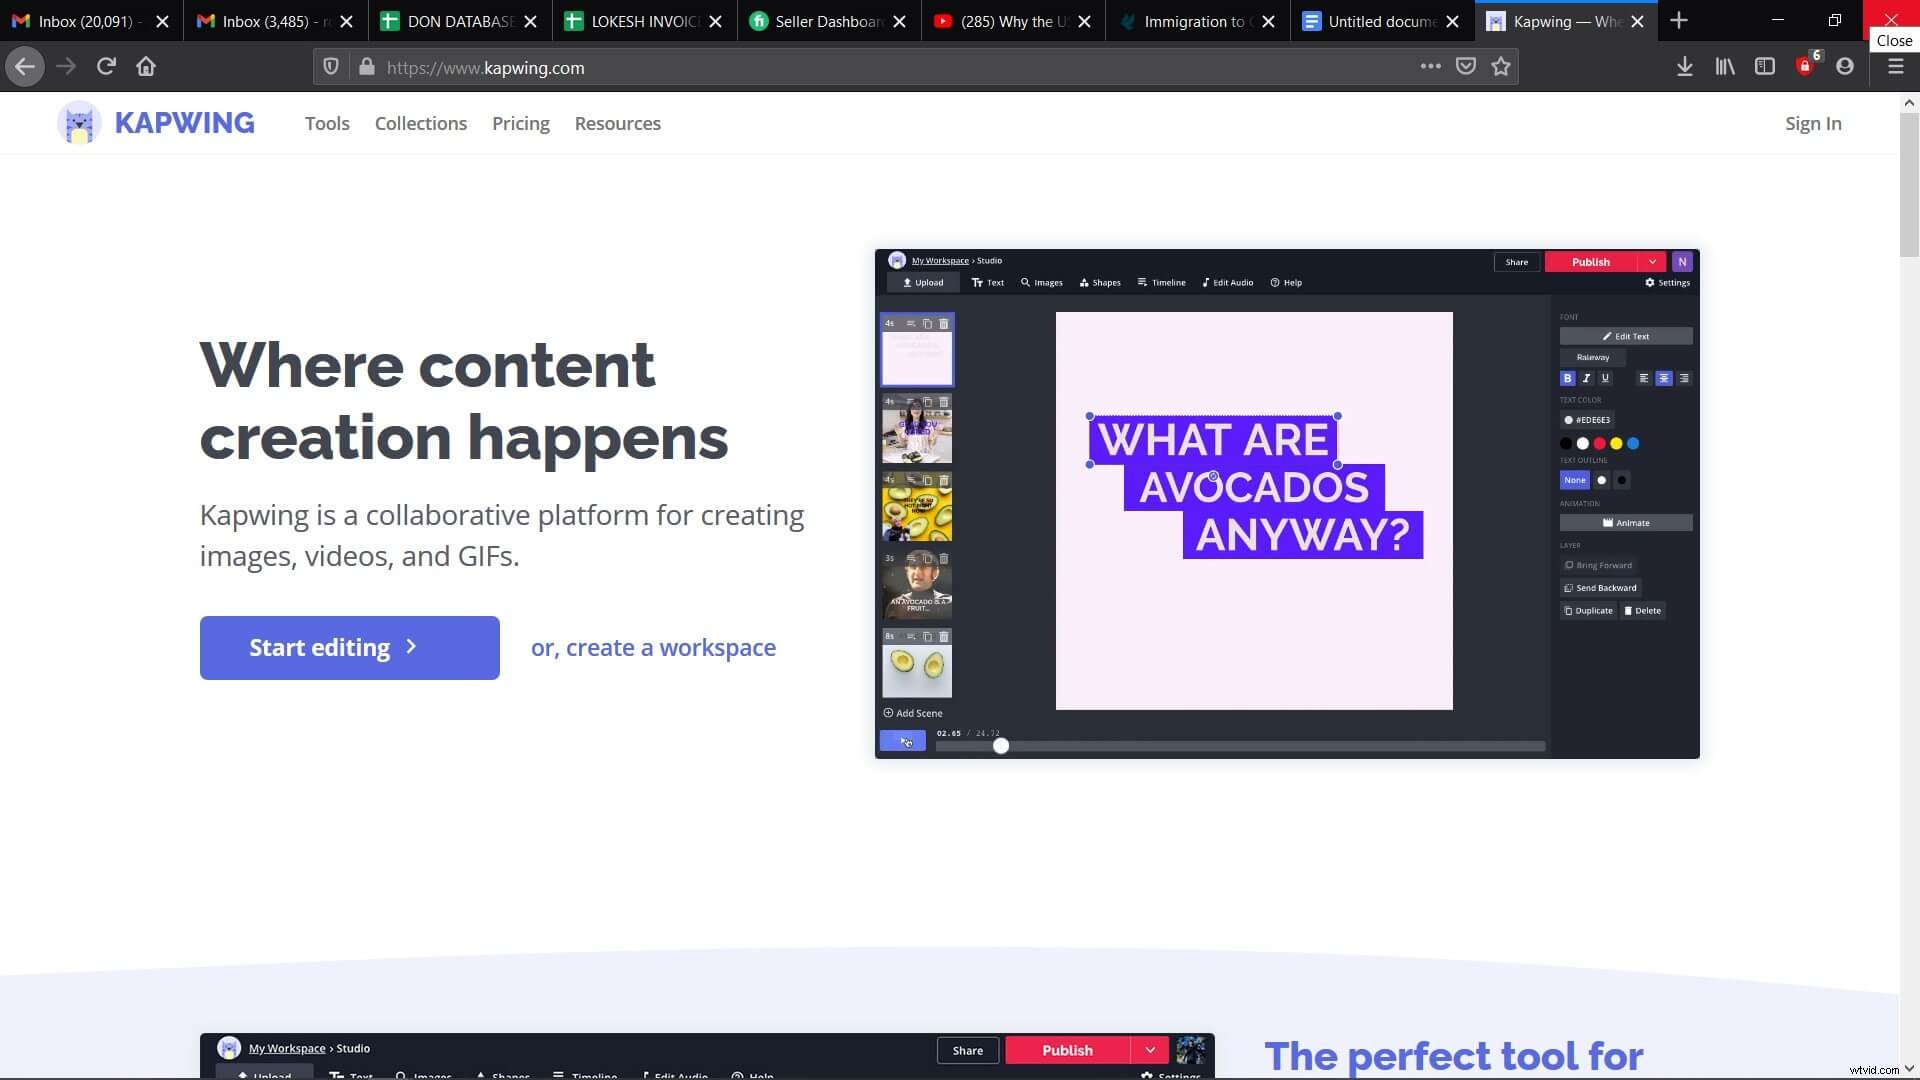Image resolution: width=1920 pixels, height=1080 pixels.
Task: Enable underline formatting
Action: coord(1605,379)
